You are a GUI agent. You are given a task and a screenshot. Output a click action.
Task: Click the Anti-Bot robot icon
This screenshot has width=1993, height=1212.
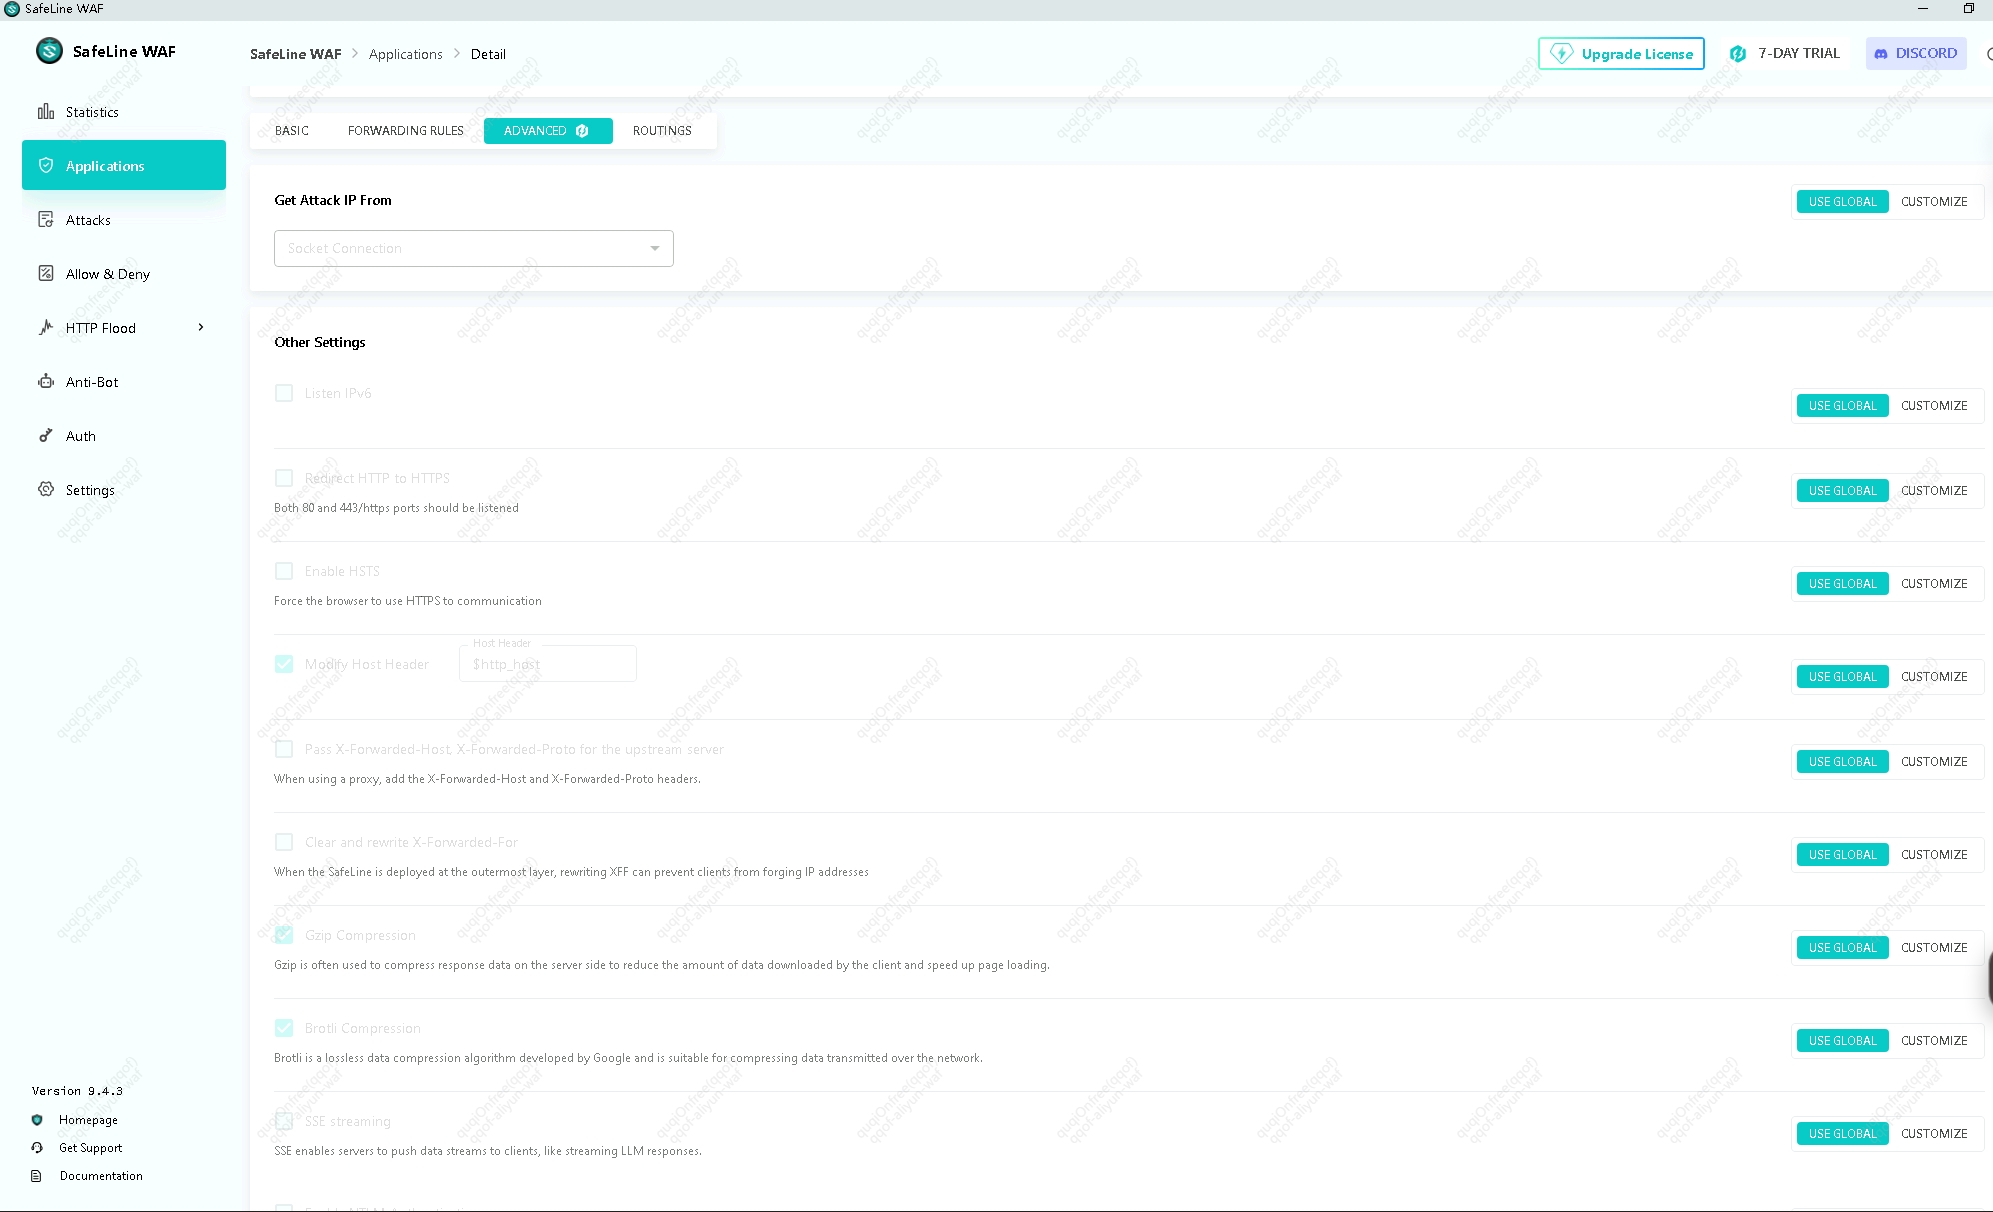(46, 381)
